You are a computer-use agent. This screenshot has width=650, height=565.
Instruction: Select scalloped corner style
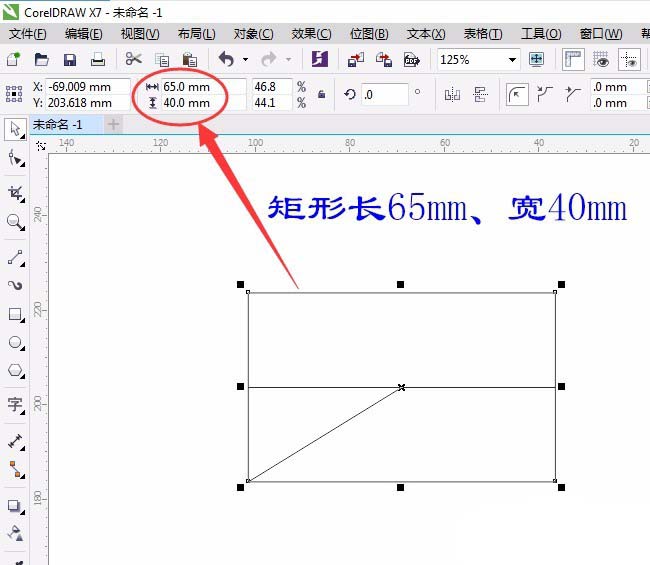[x=545, y=95]
